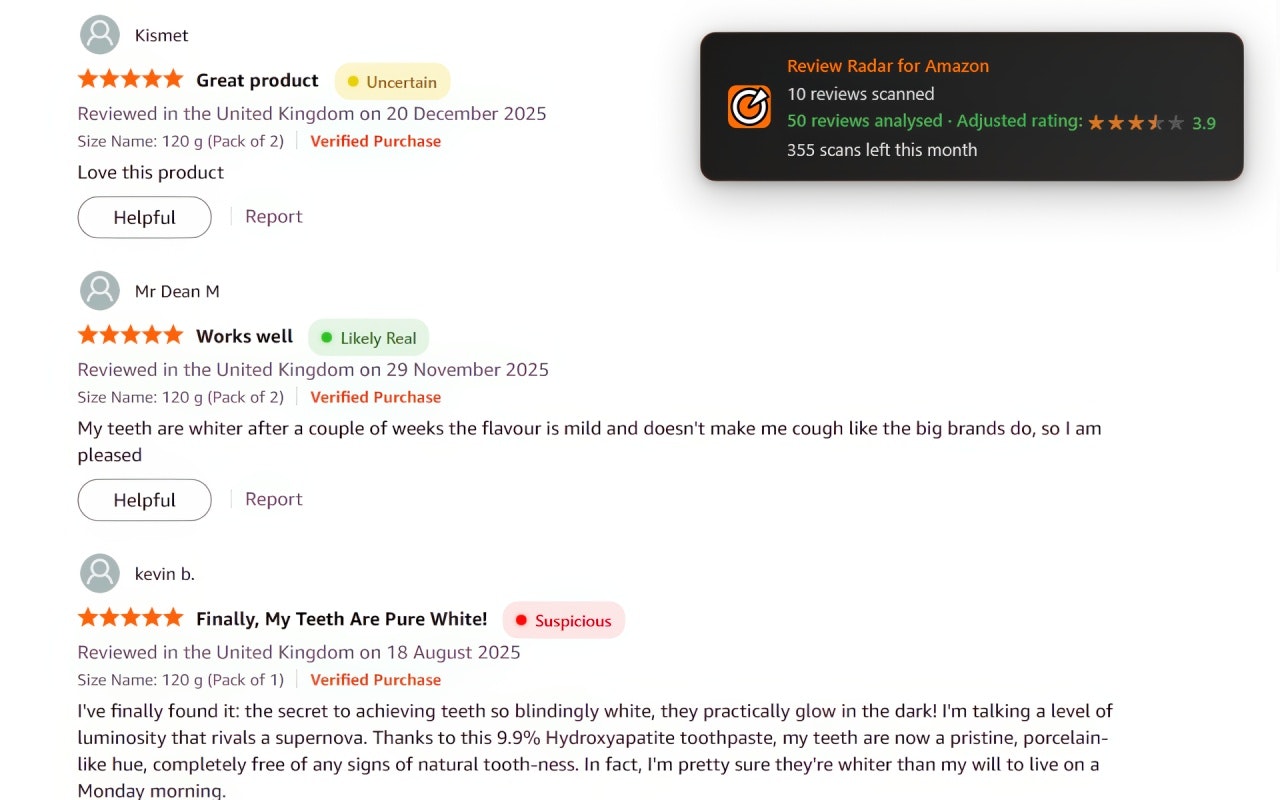Click 'Verified Purchase' on Kismet's review
The height and width of the screenshot is (800, 1280).
375,141
